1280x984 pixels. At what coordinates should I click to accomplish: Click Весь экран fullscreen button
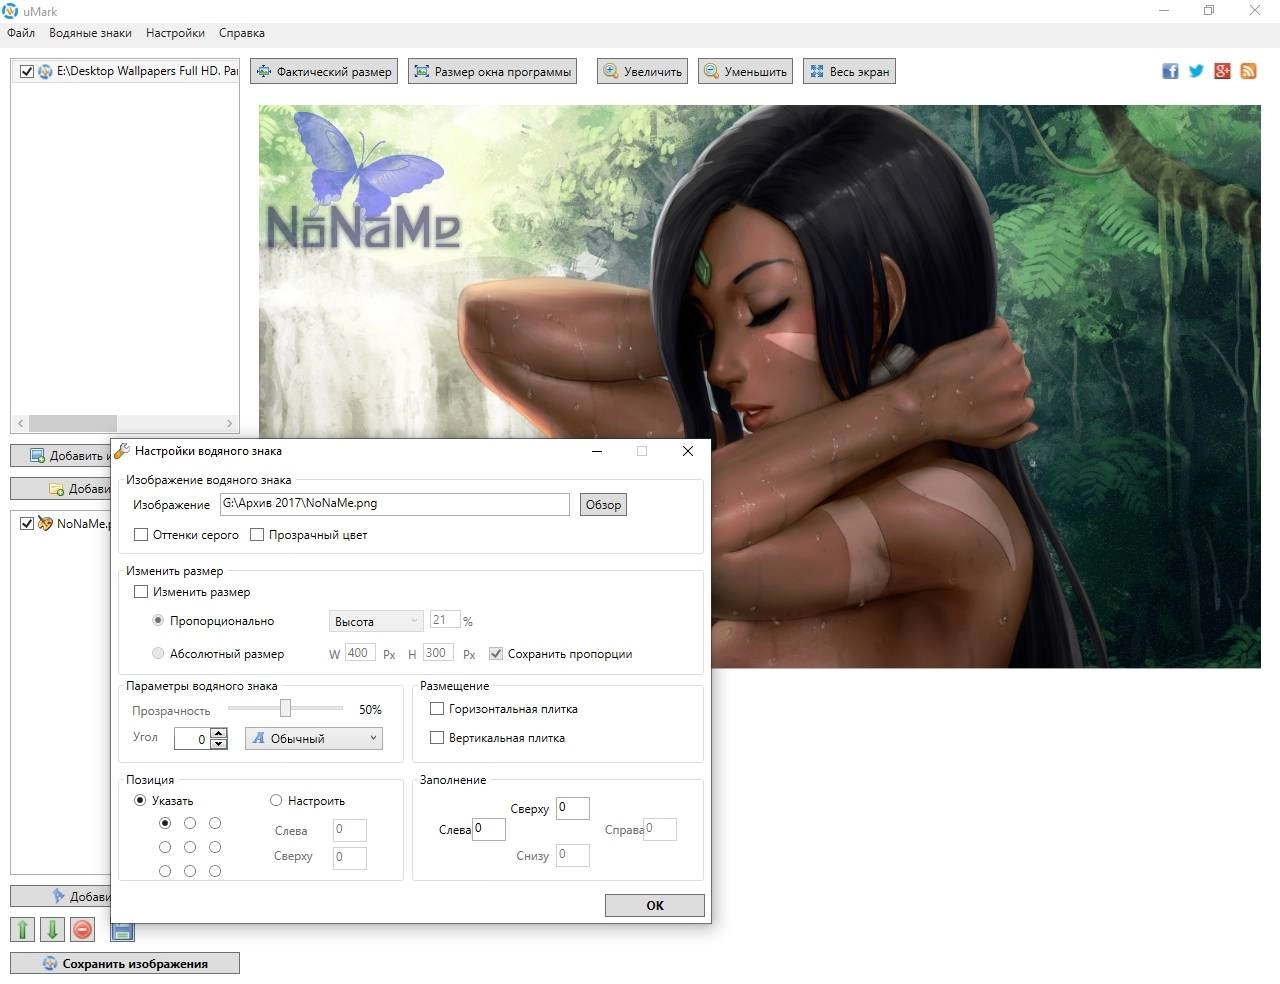849,71
